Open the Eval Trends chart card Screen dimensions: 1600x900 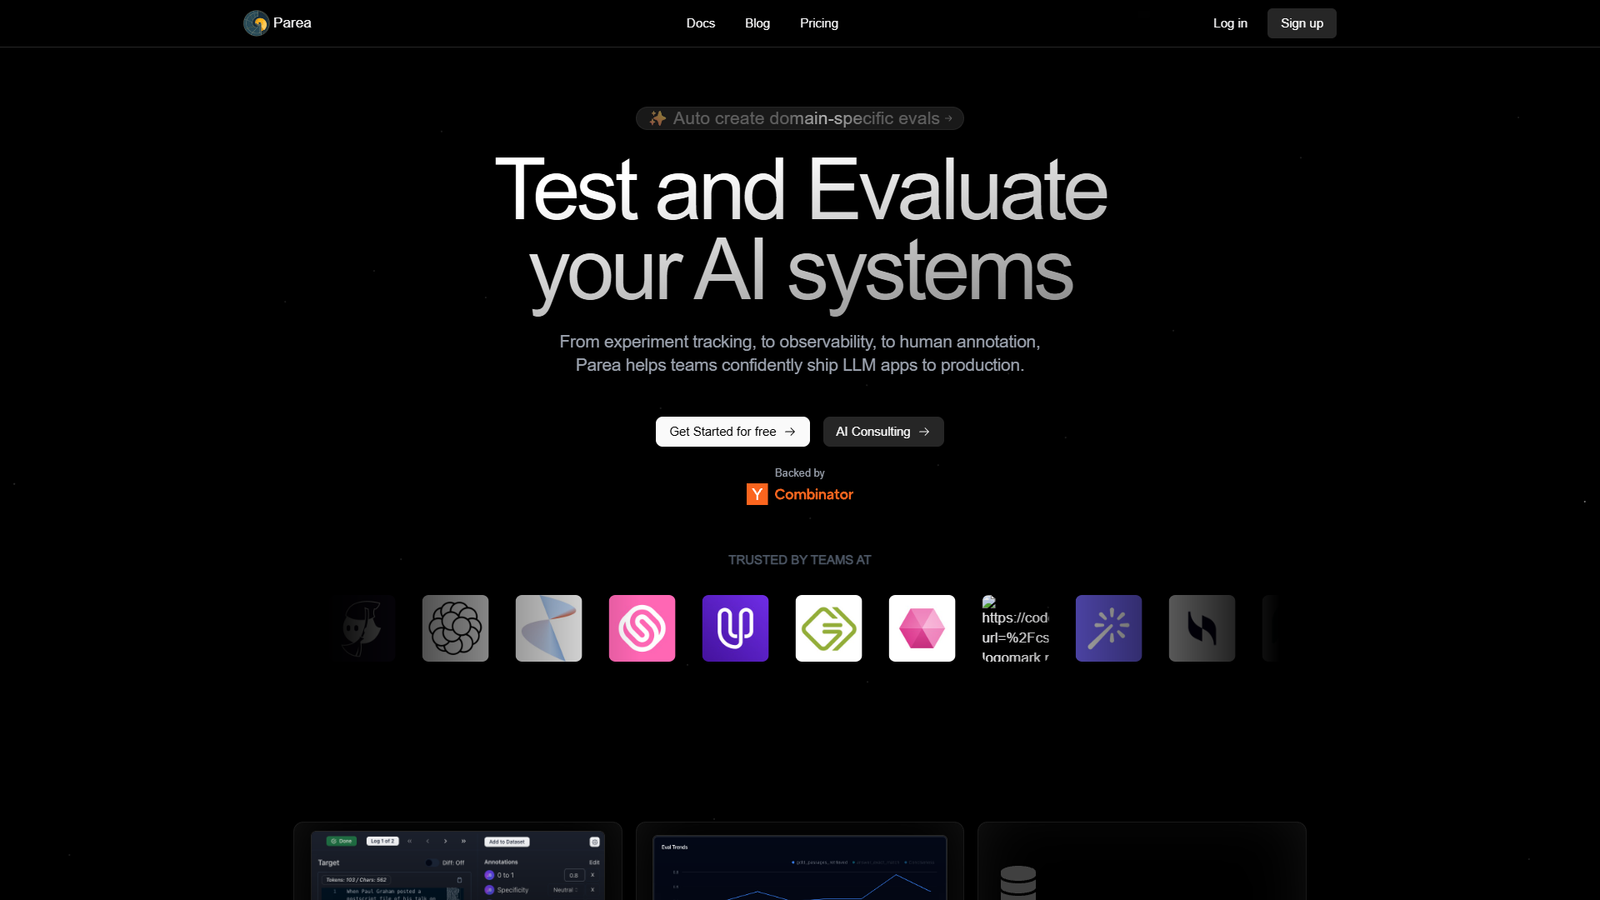pyautogui.click(x=800, y=861)
